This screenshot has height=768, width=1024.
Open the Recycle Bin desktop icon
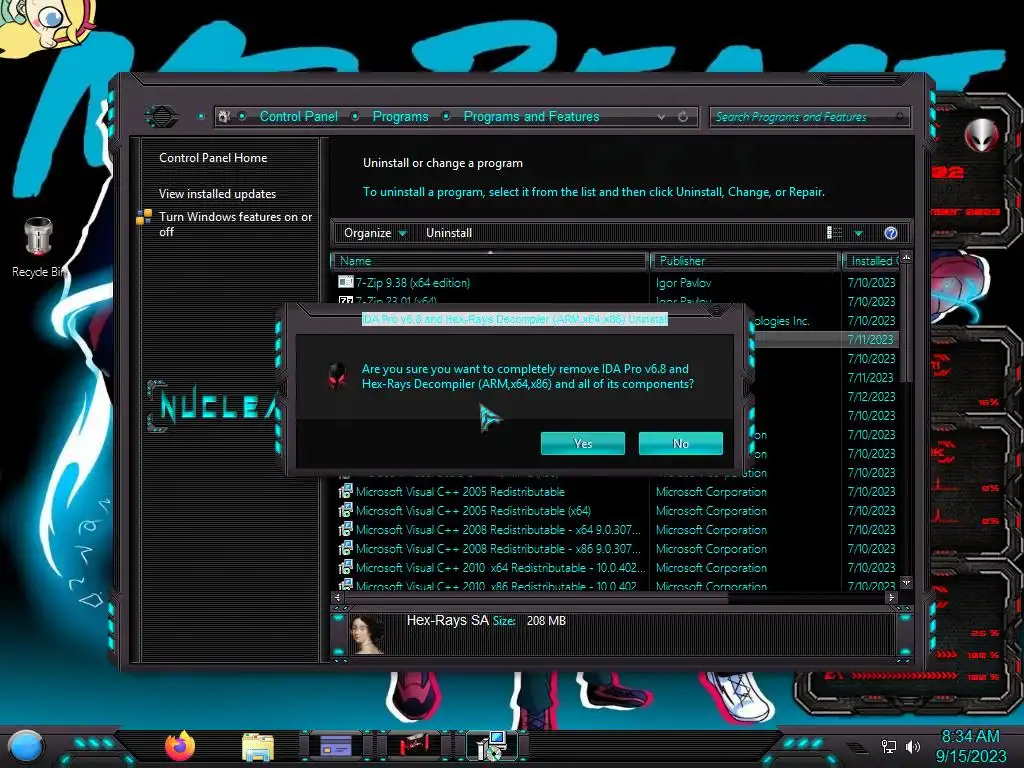point(39,246)
